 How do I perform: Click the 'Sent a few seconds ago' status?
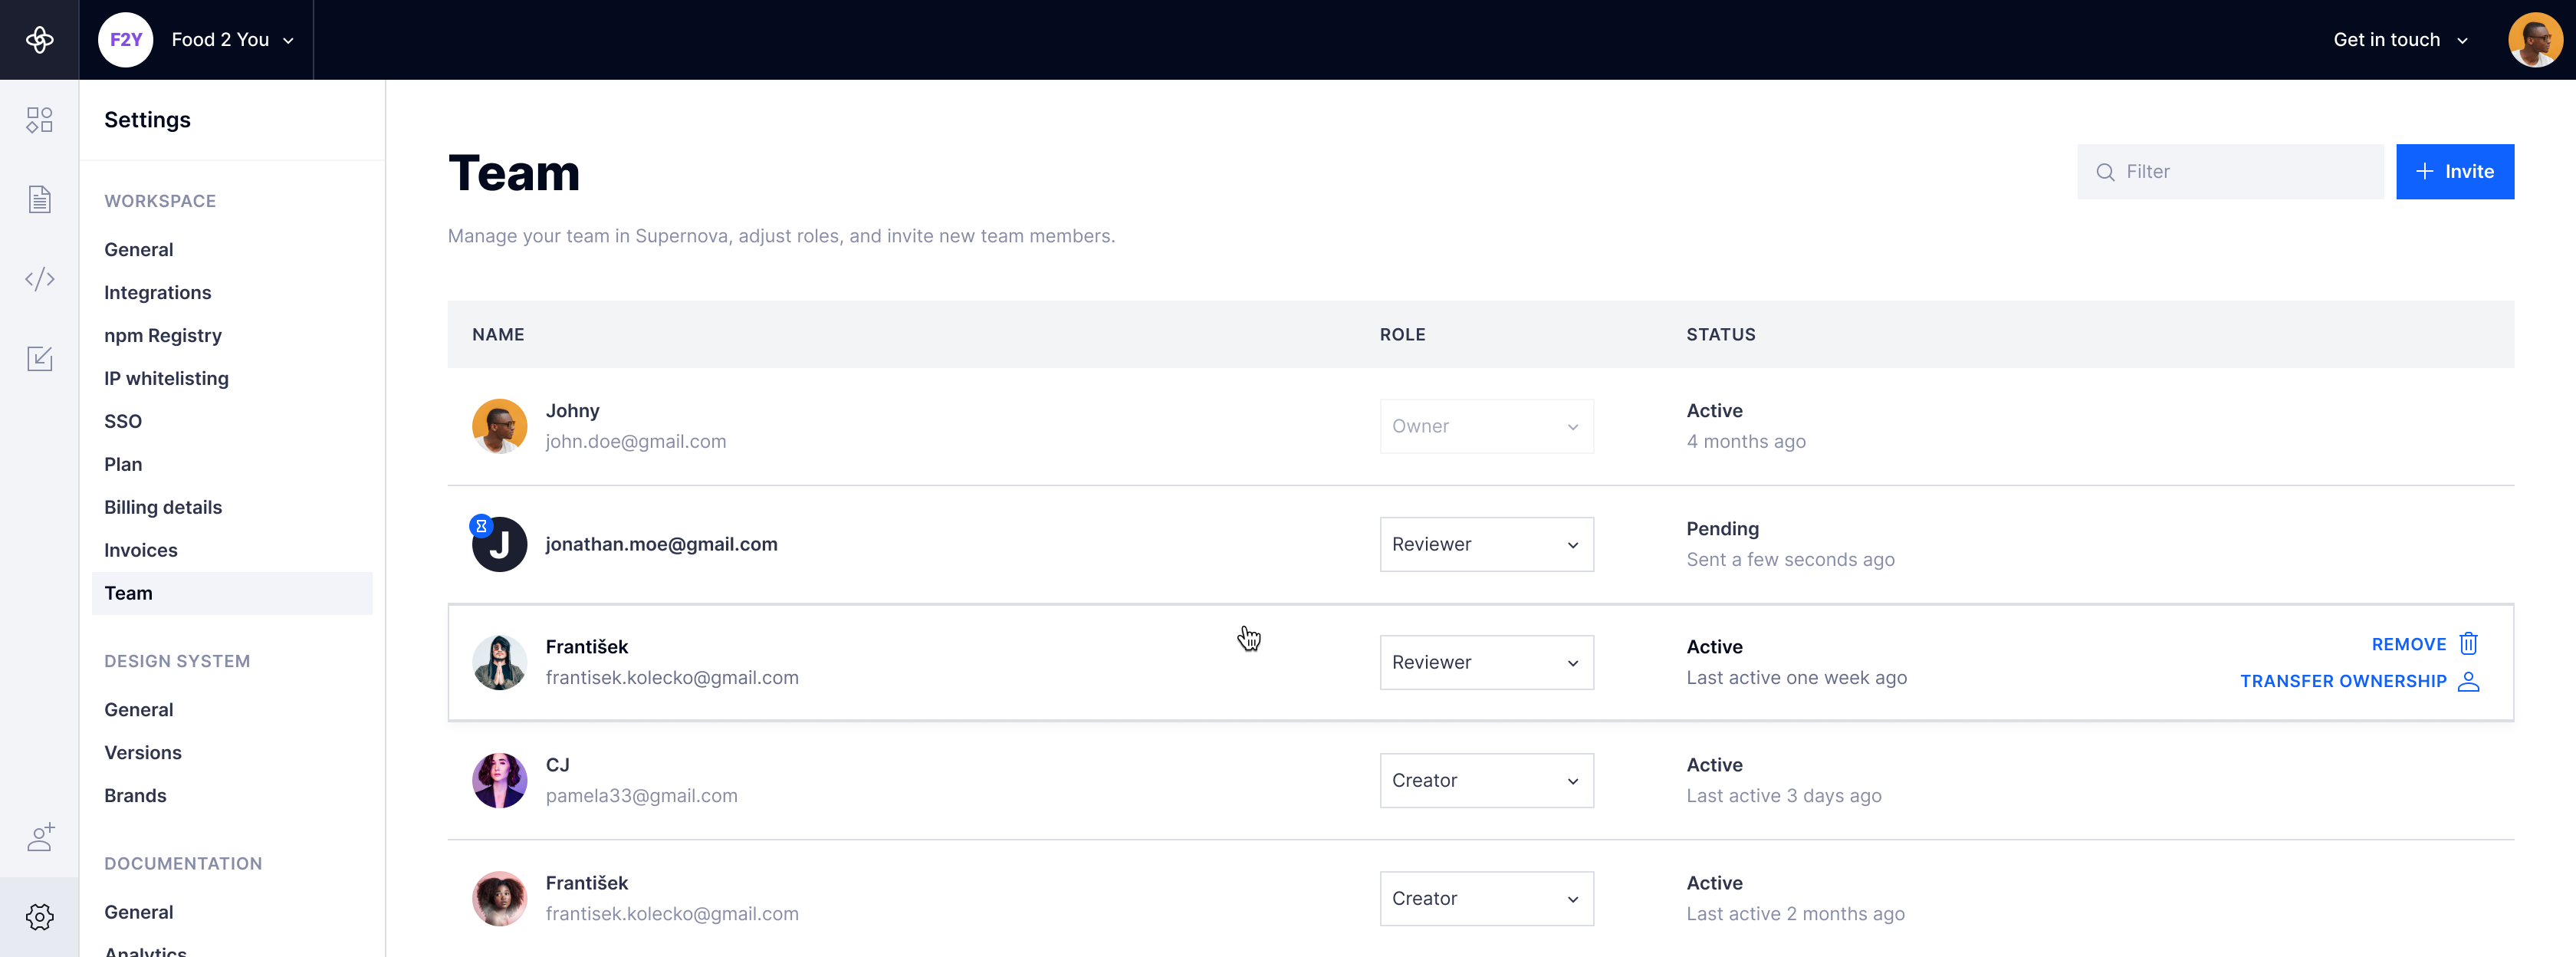[1790, 560]
